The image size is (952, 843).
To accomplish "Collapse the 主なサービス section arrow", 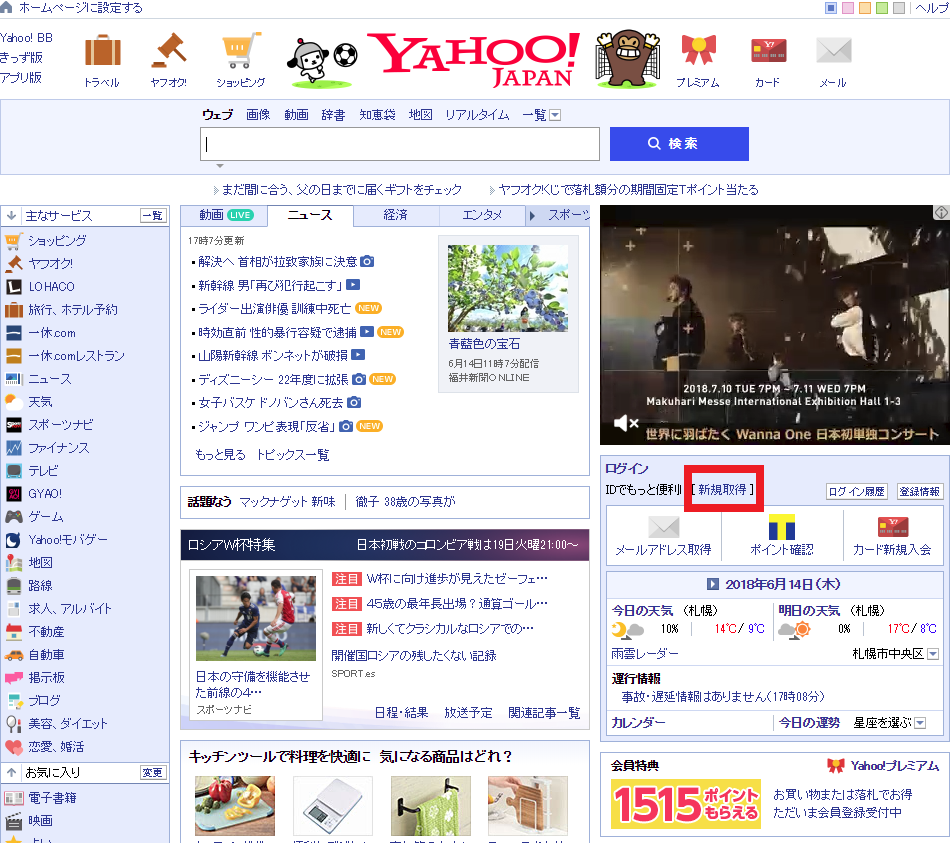I will (x=12, y=215).
